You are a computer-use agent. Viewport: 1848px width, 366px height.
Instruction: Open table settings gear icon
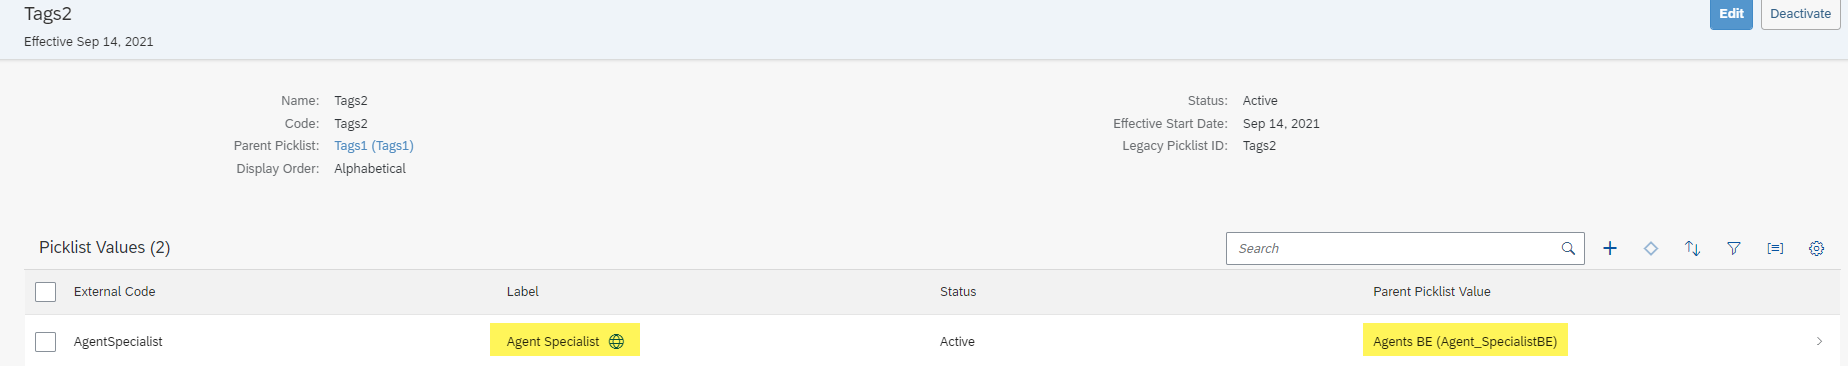1816,248
